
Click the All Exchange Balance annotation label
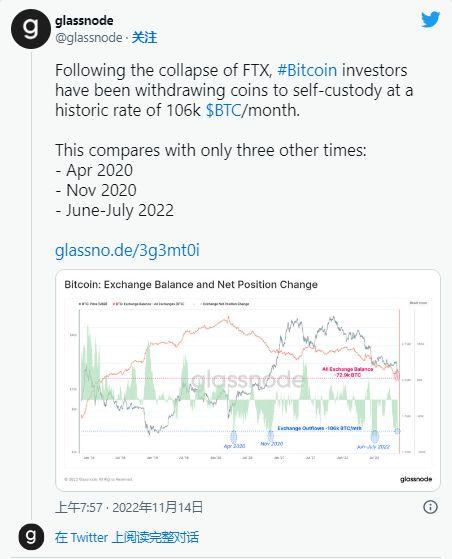[348, 372]
